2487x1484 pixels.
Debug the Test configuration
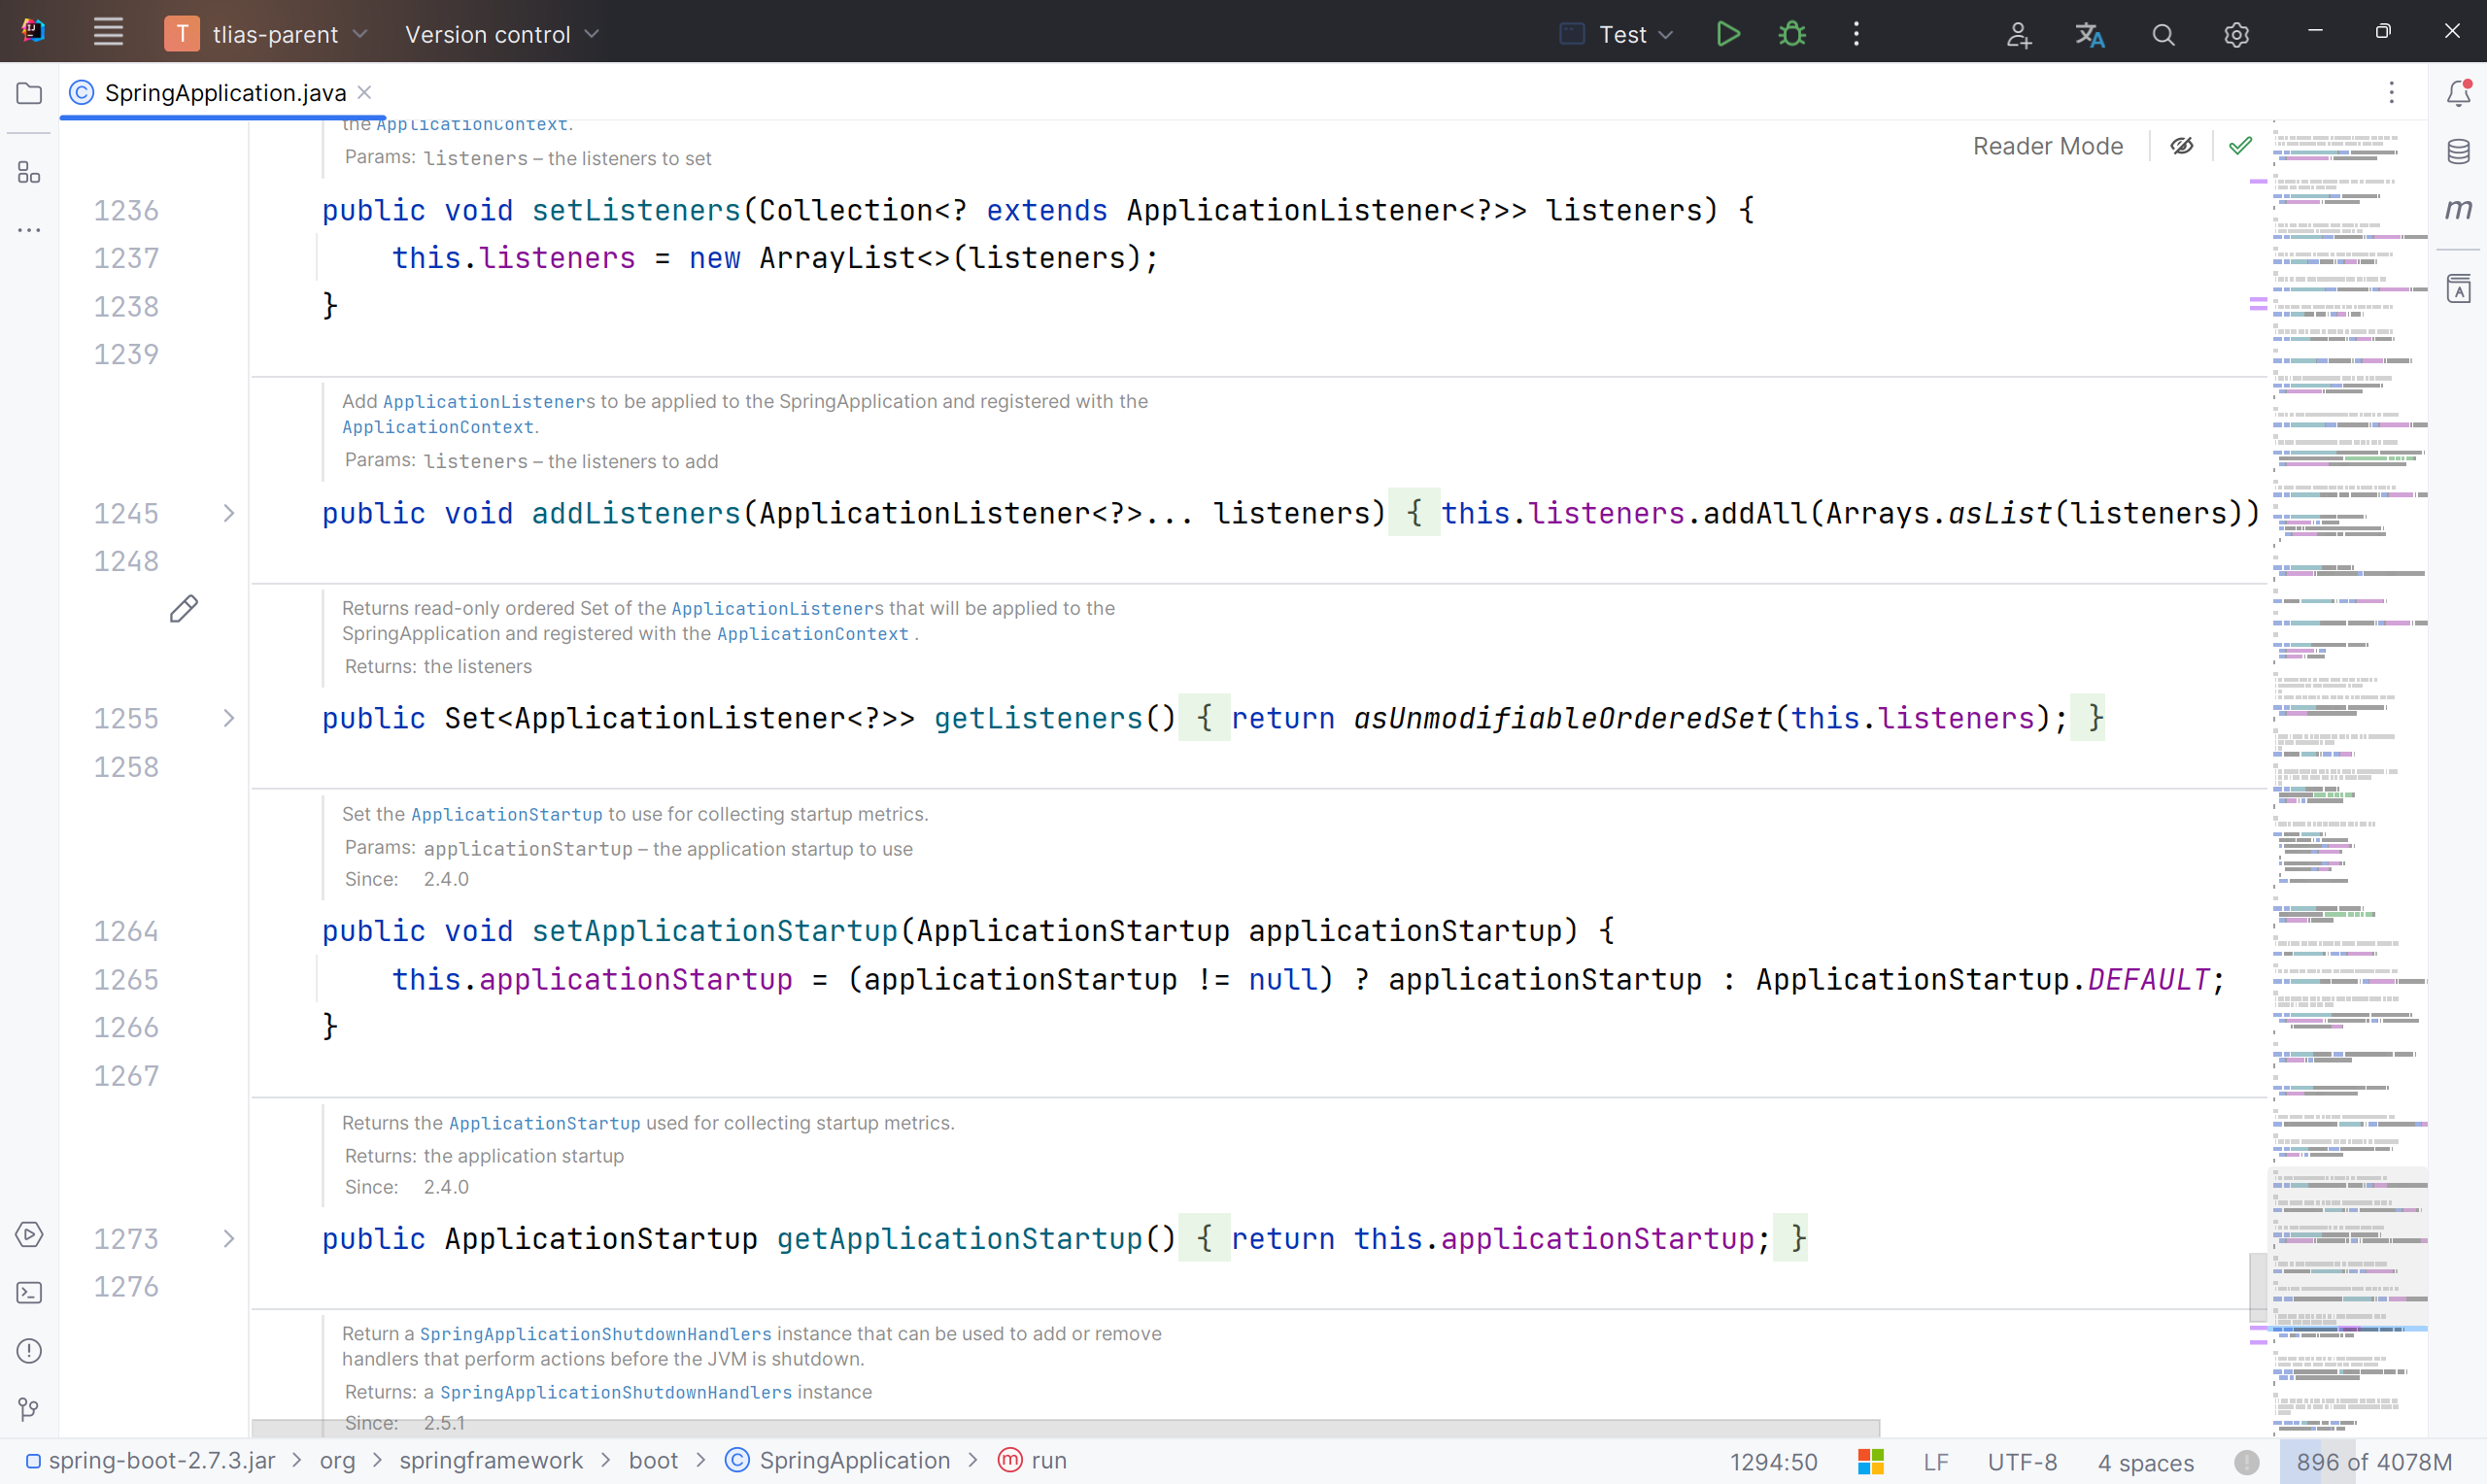[x=1792, y=34]
